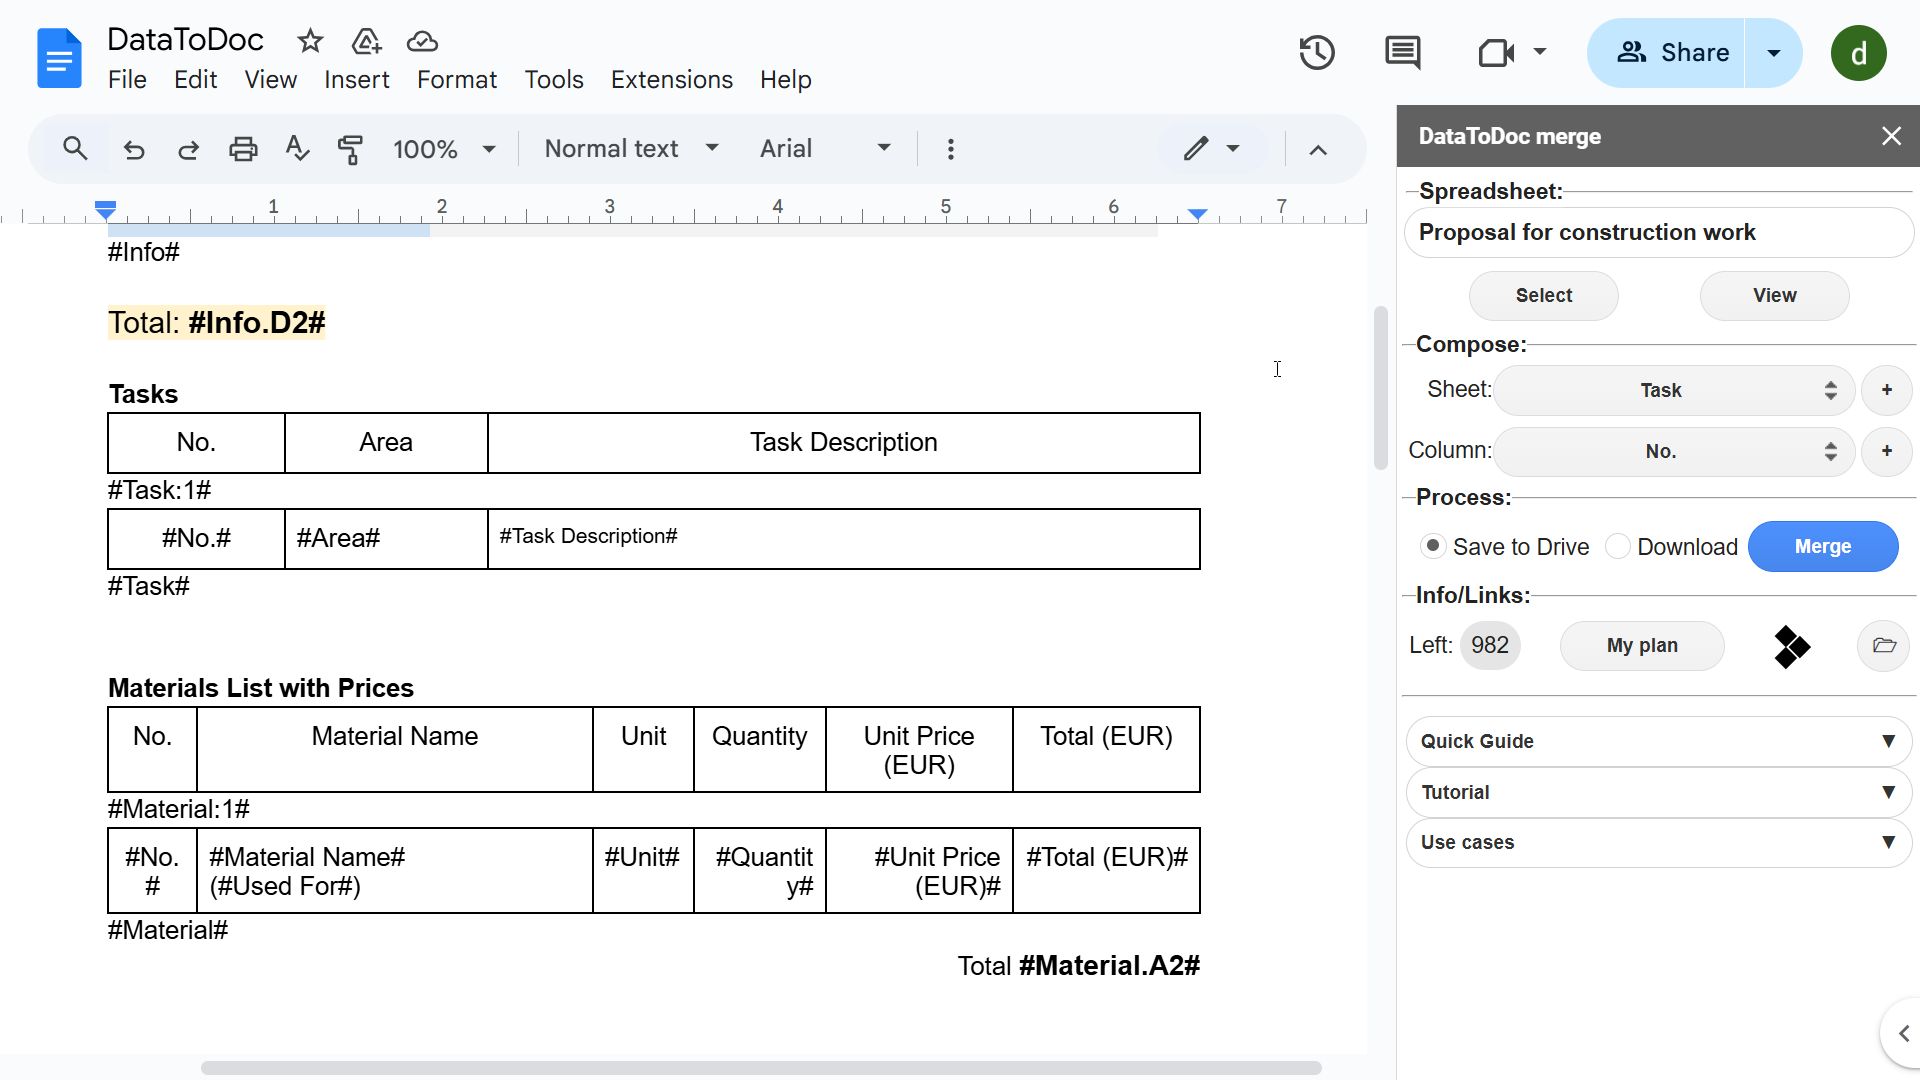Print the document
Image resolution: width=1920 pixels, height=1080 pixels.
[x=243, y=149]
